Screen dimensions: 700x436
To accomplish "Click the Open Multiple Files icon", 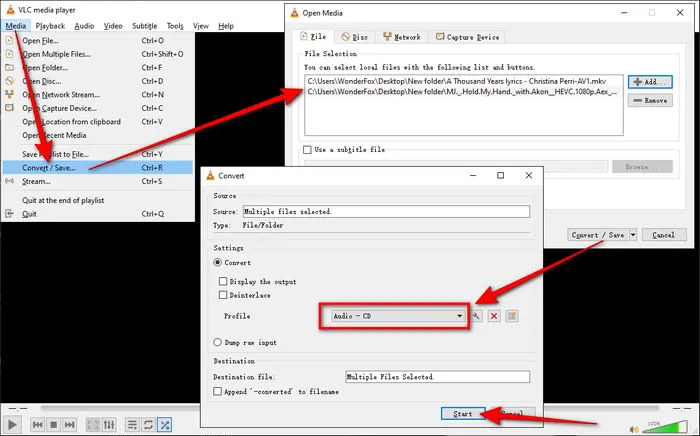I will coord(9,54).
